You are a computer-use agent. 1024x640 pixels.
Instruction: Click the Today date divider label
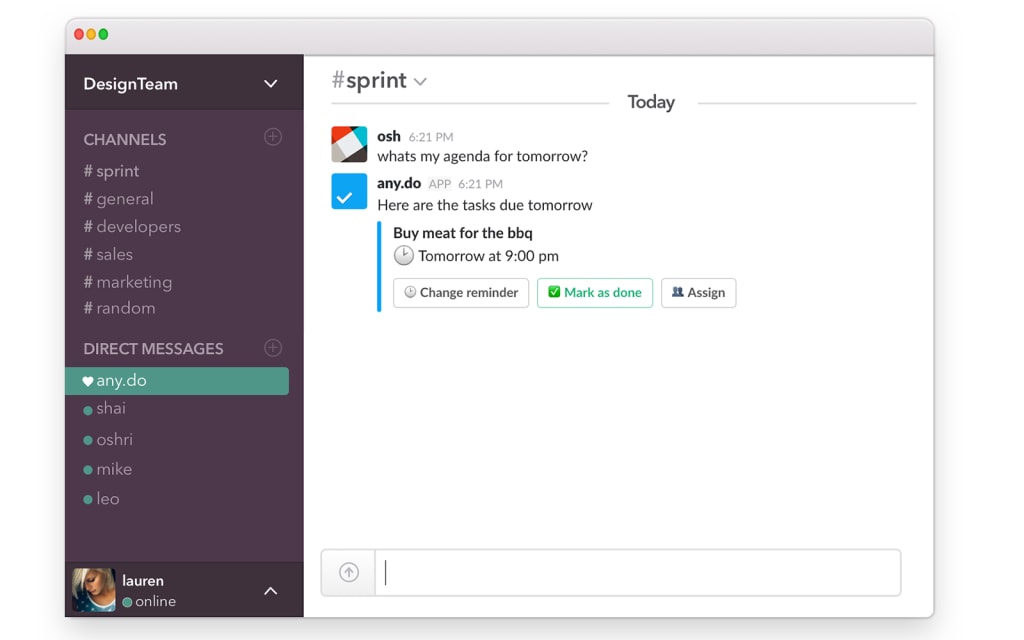(x=651, y=102)
